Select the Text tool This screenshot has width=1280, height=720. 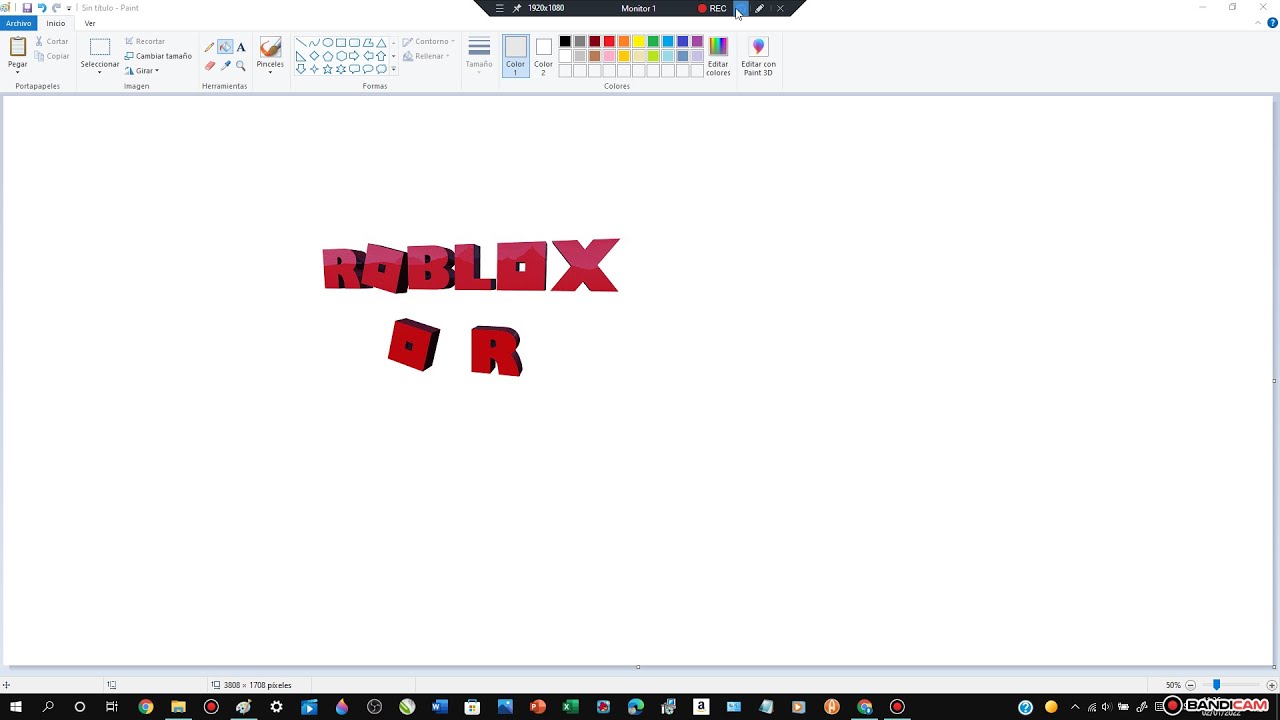241,47
